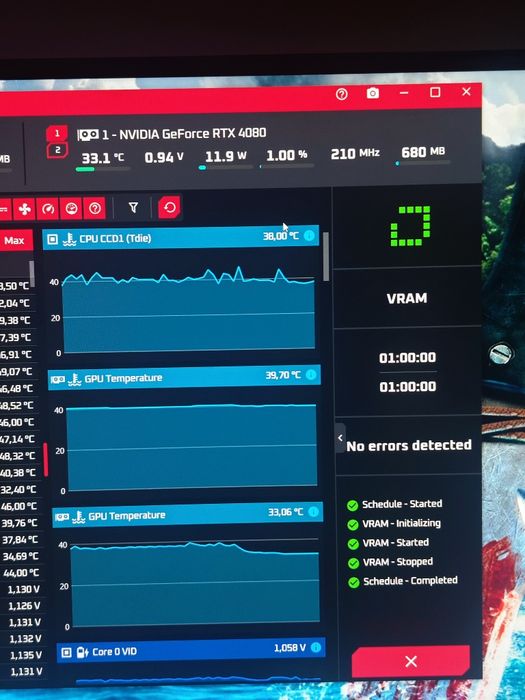Click the GPU voltage 0.94 V readout

[x=164, y=157]
